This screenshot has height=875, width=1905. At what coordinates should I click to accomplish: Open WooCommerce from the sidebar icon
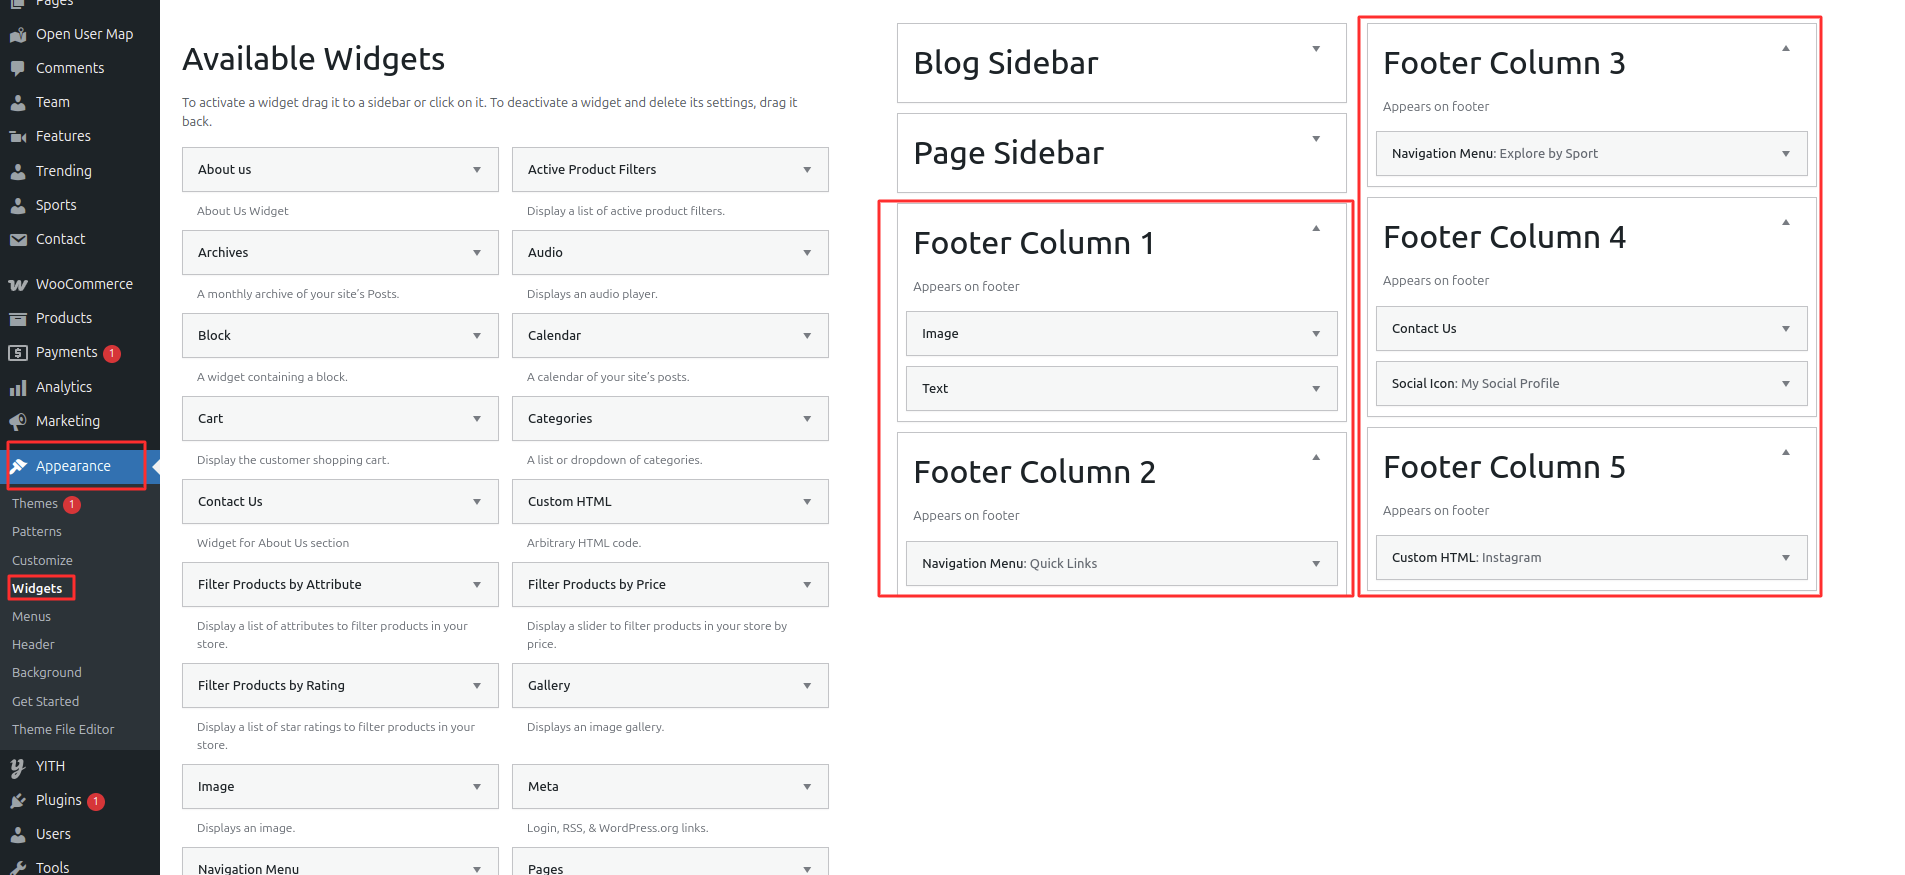point(18,283)
